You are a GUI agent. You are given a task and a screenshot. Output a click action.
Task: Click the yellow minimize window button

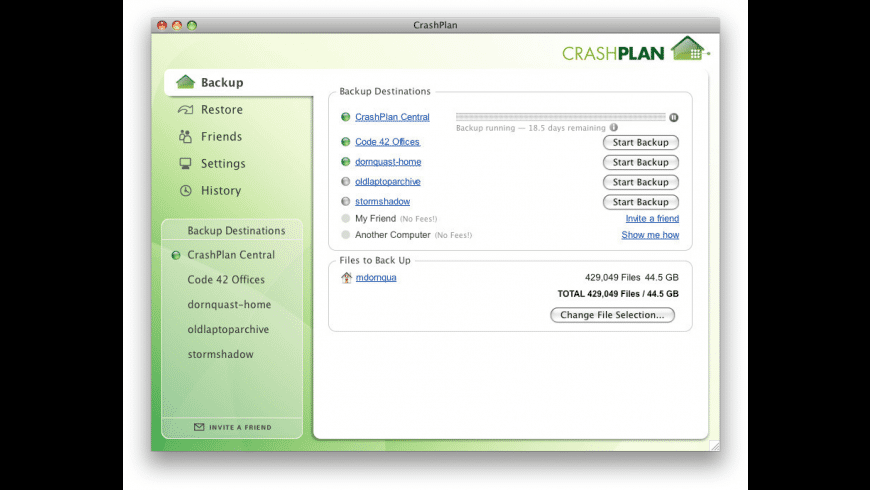(x=177, y=26)
